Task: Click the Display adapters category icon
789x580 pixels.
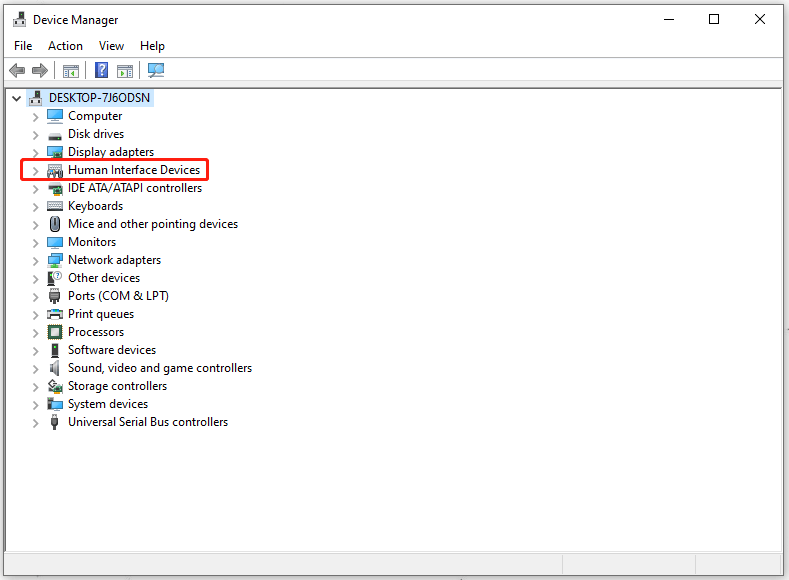Action: 55,152
